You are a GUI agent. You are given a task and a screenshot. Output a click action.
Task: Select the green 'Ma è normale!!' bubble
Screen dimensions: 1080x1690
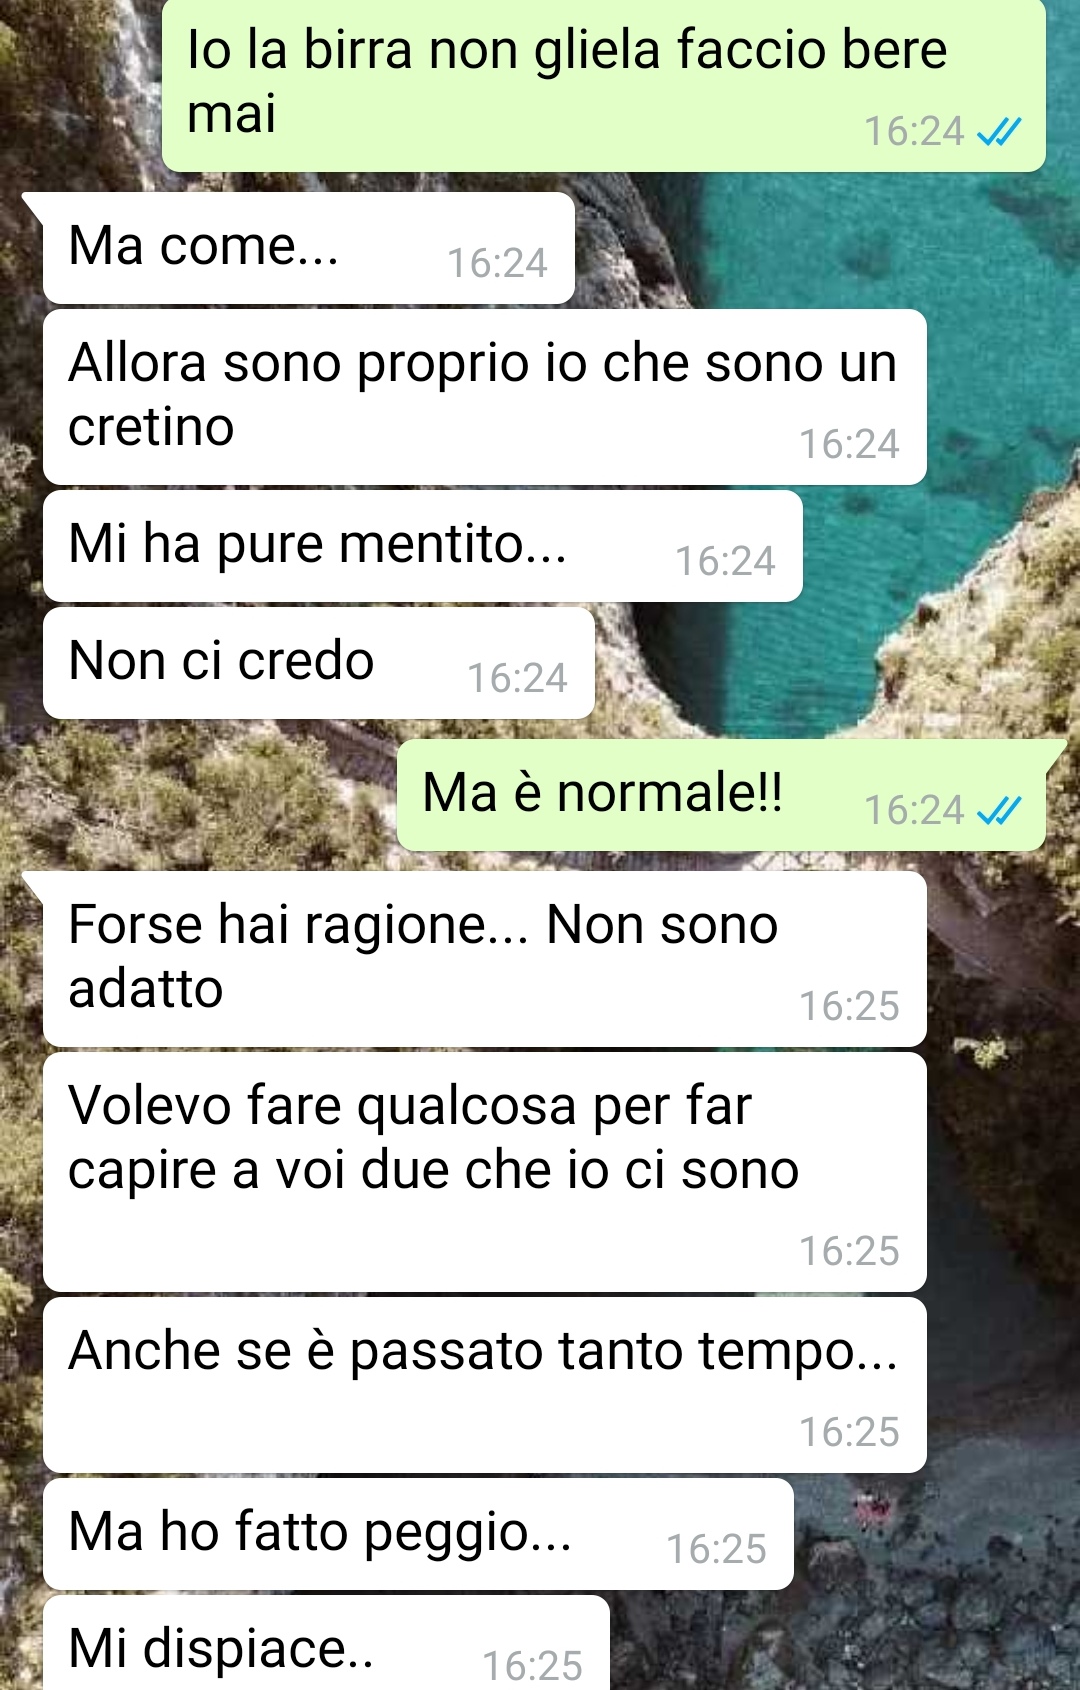click(721, 795)
